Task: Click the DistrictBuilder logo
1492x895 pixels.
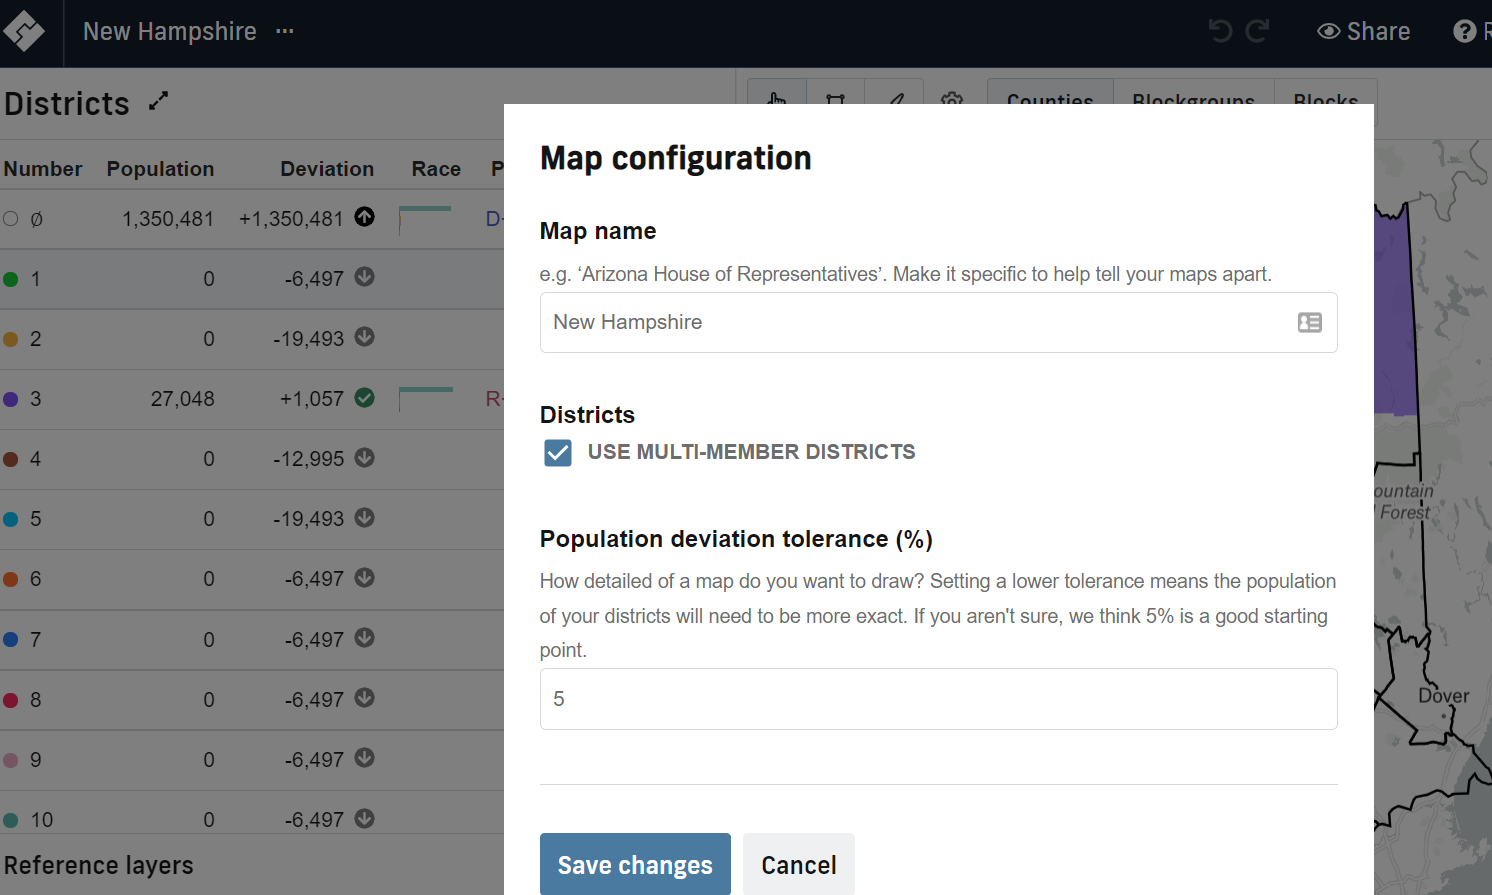Action: 24,31
